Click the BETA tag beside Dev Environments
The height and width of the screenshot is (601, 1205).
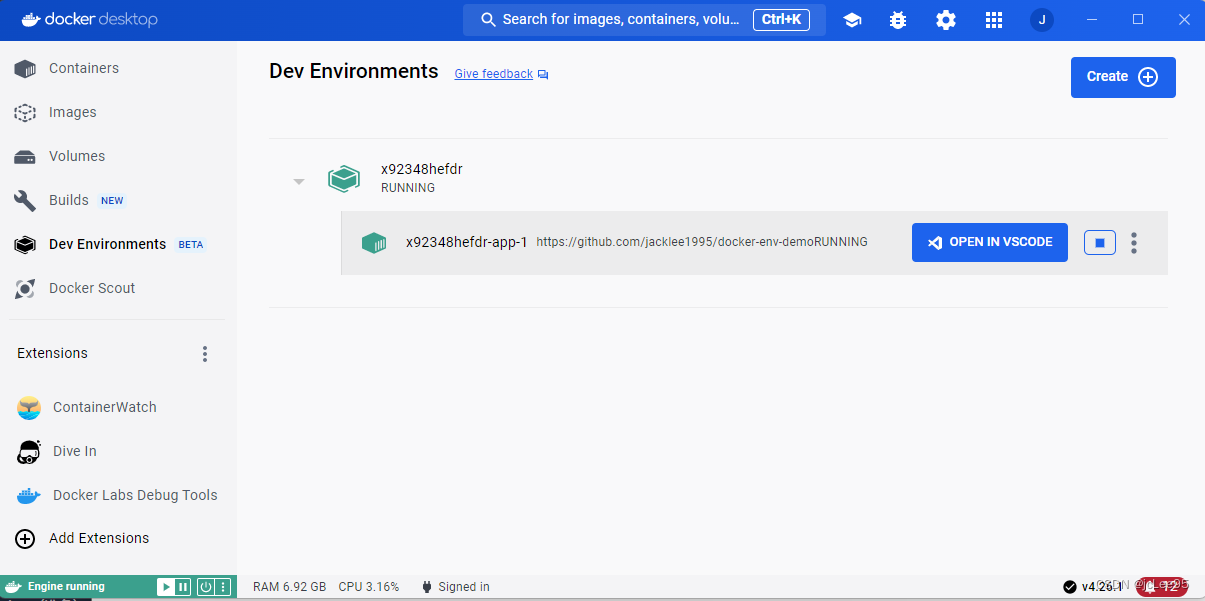click(190, 245)
